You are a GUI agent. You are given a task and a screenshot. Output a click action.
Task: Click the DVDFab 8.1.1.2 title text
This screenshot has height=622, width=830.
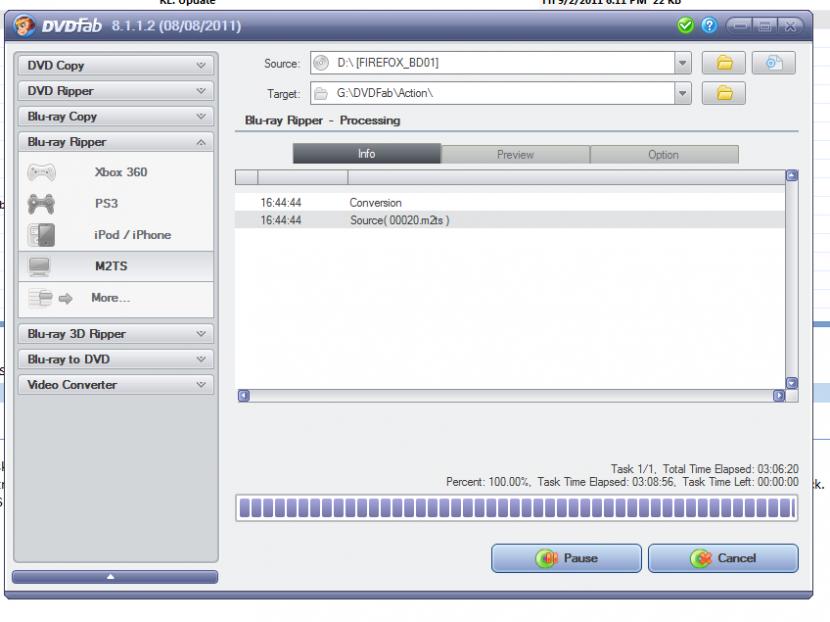[x=141, y=25]
